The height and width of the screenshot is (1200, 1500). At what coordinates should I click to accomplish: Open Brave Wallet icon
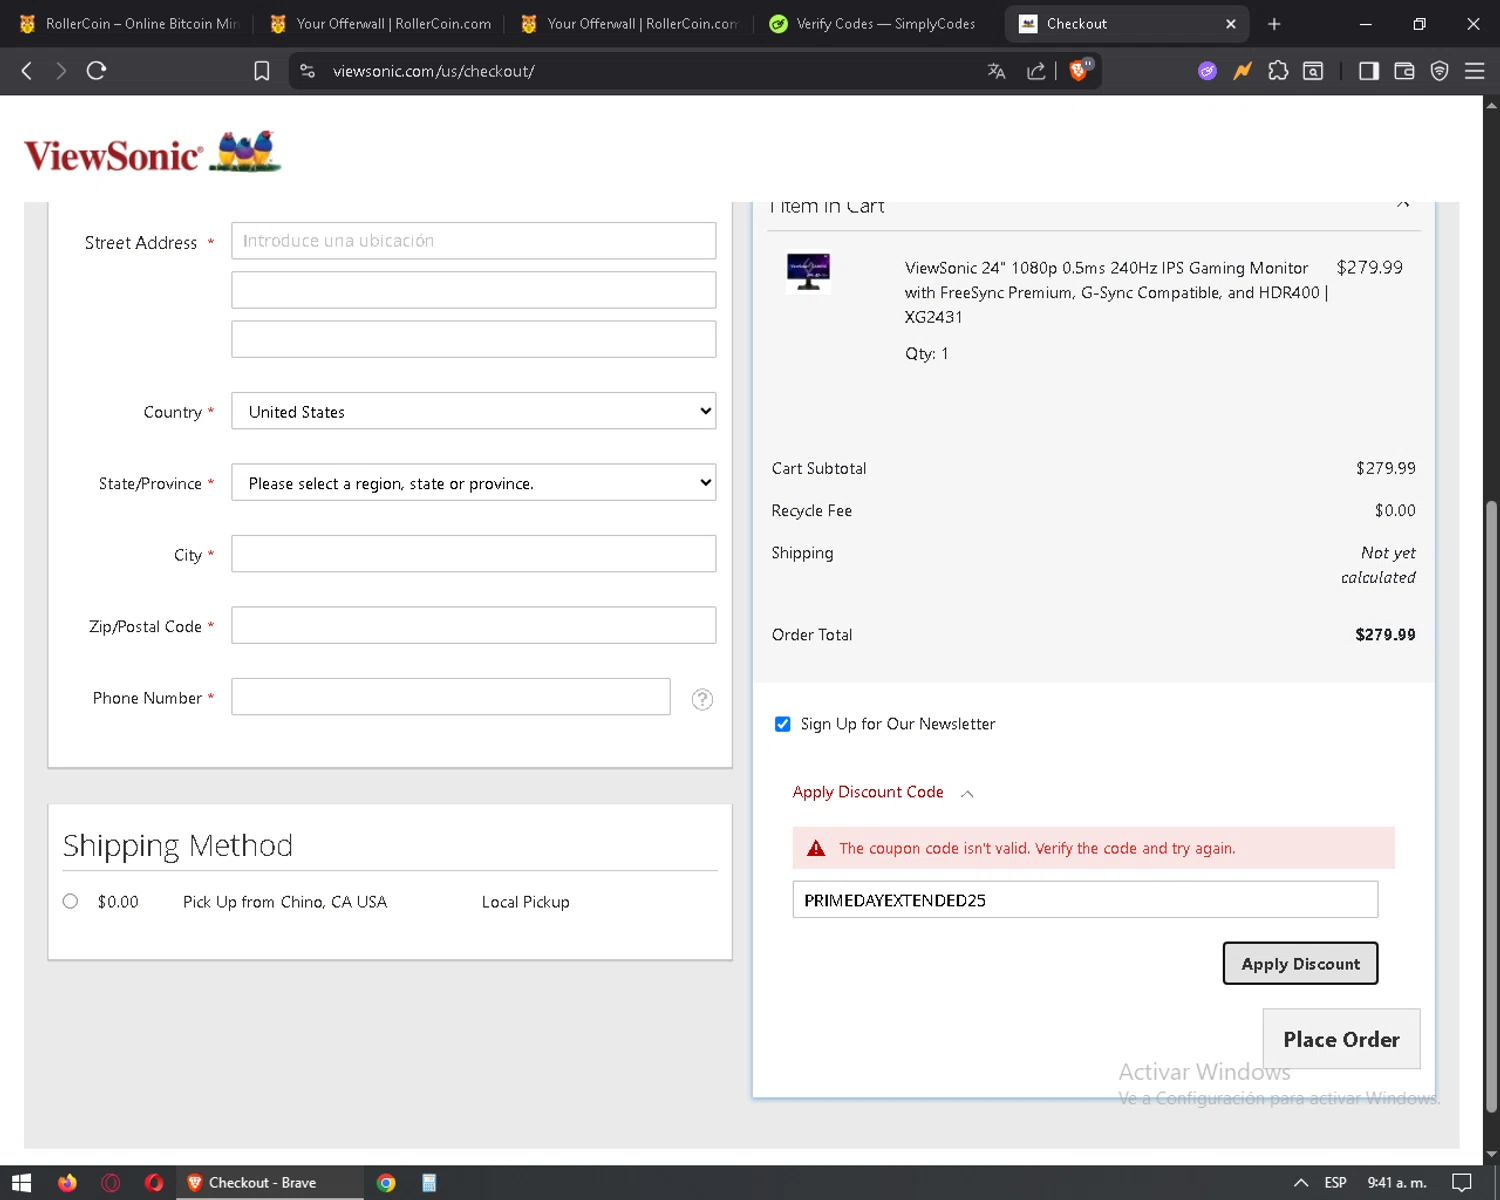click(x=1404, y=71)
